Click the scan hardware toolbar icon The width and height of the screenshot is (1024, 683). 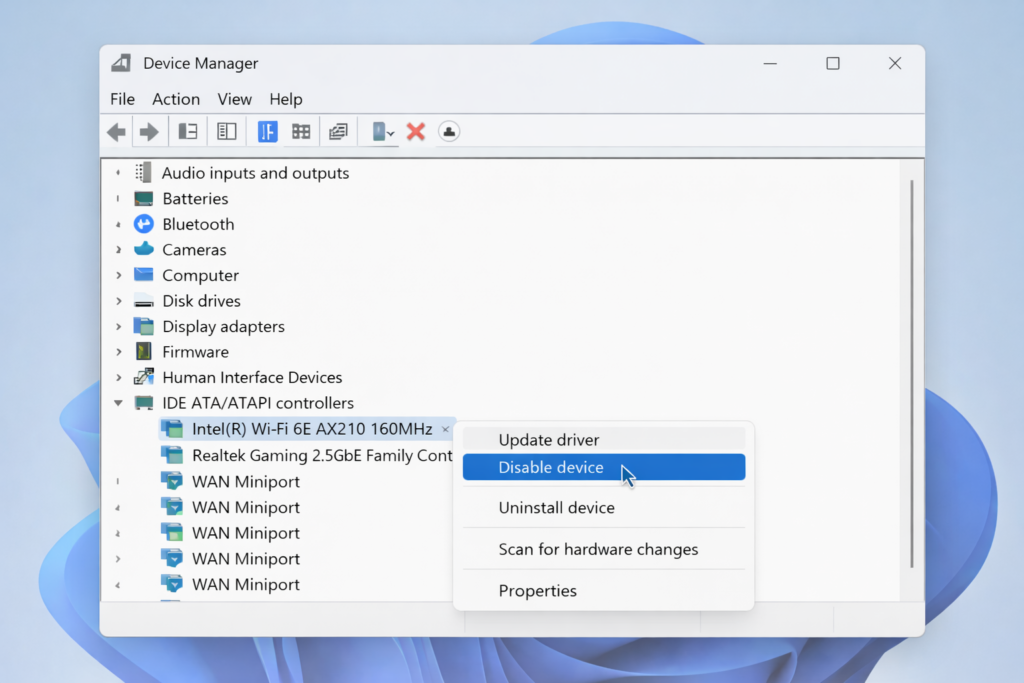338,132
